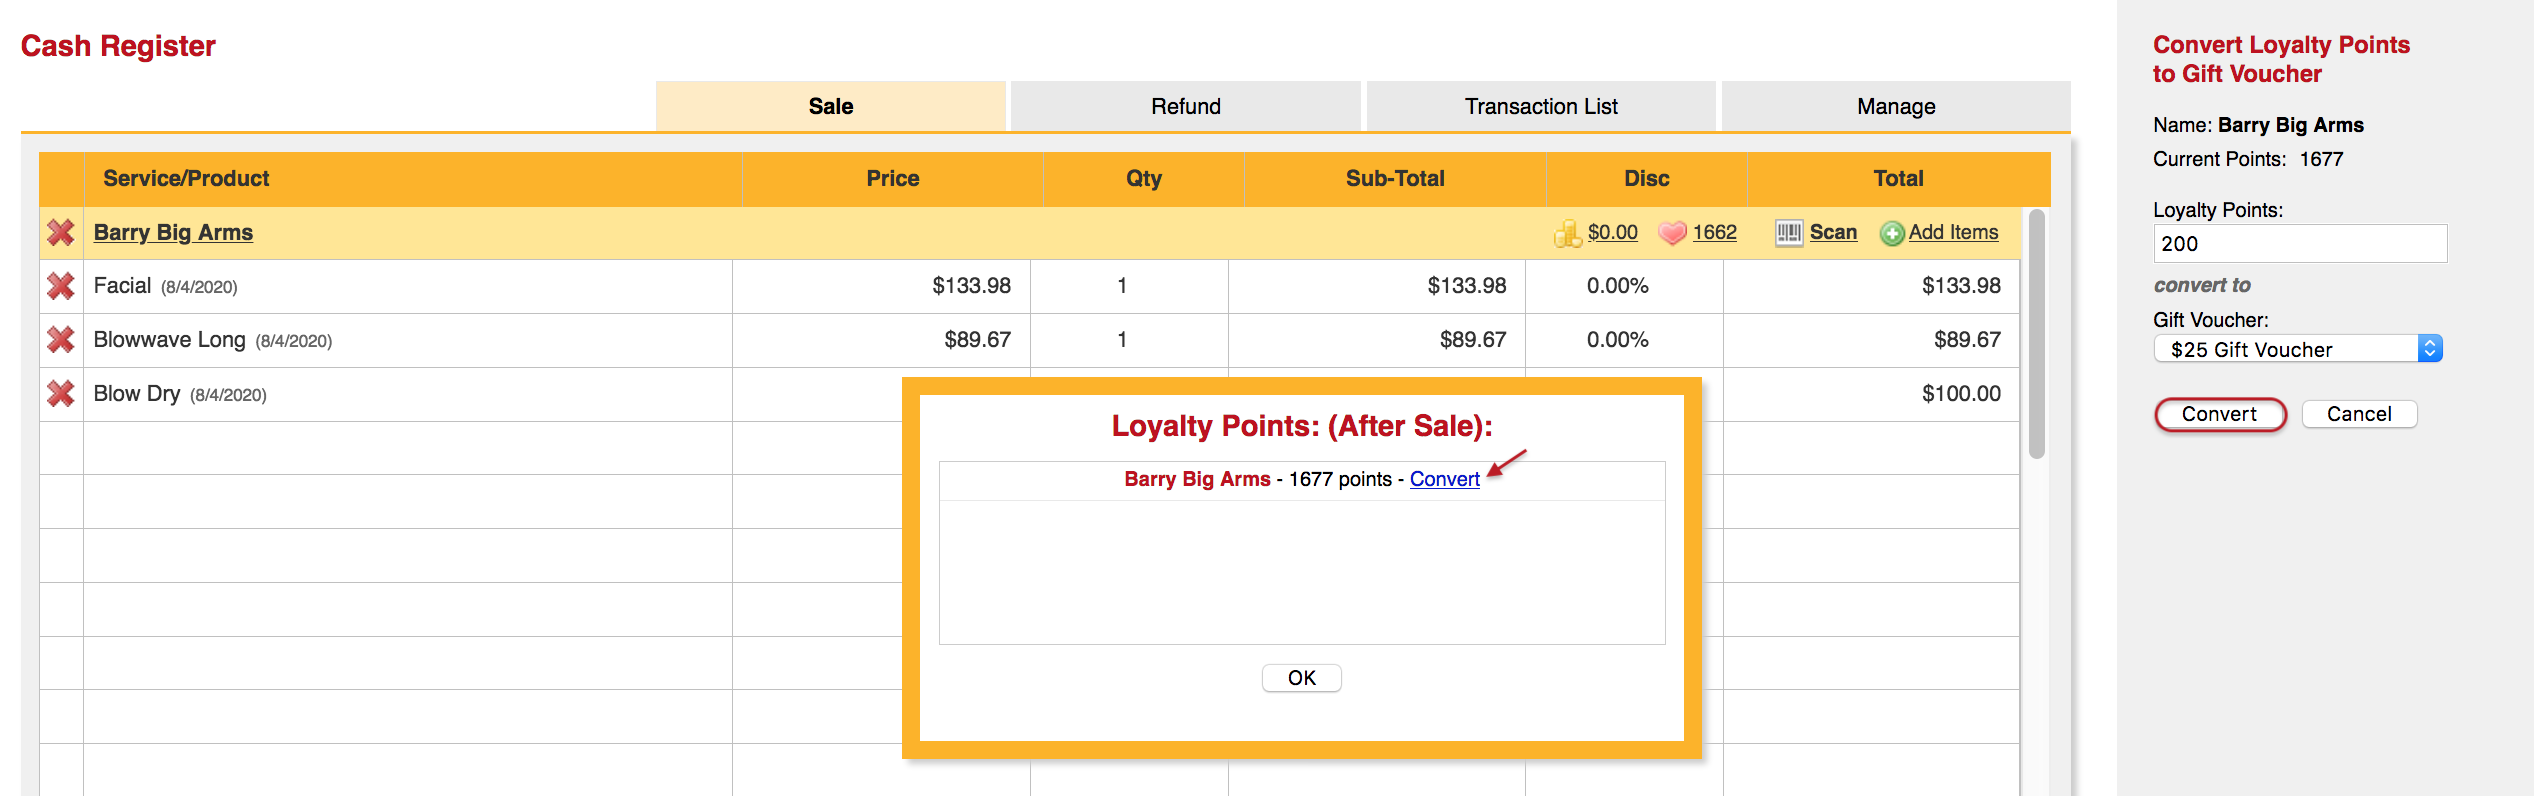The height and width of the screenshot is (796, 2534).
Task: Remove the Blow Dry service from the sale
Action: (x=59, y=394)
